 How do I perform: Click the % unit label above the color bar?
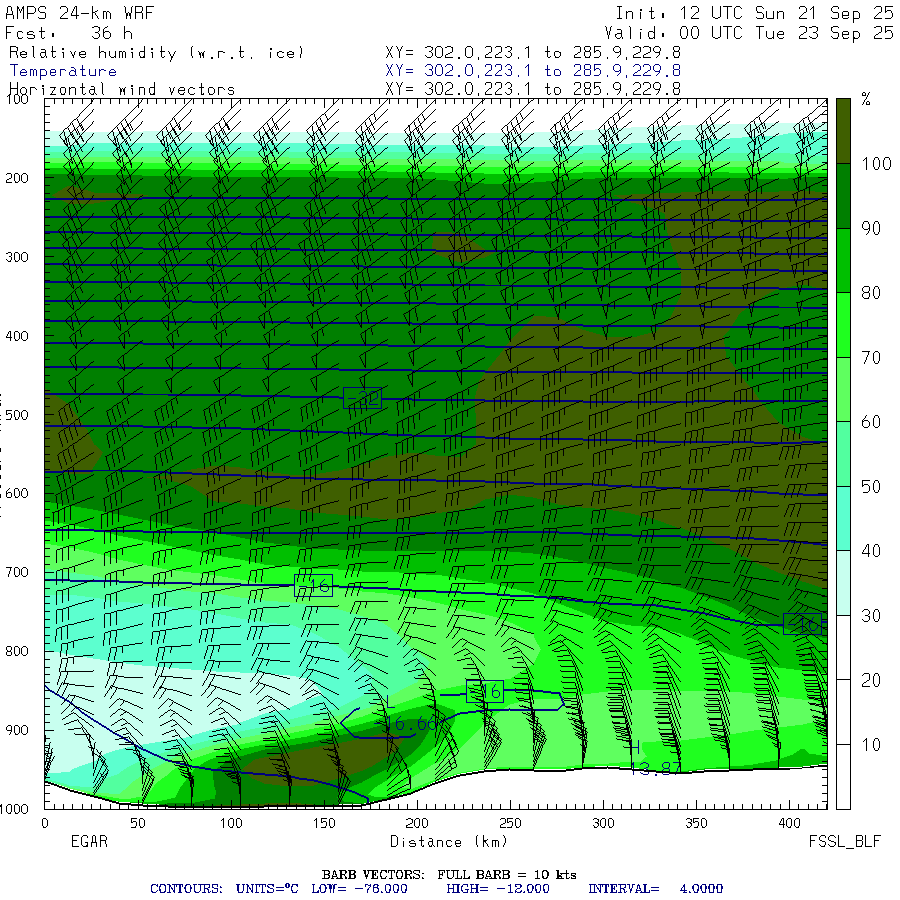866,100
